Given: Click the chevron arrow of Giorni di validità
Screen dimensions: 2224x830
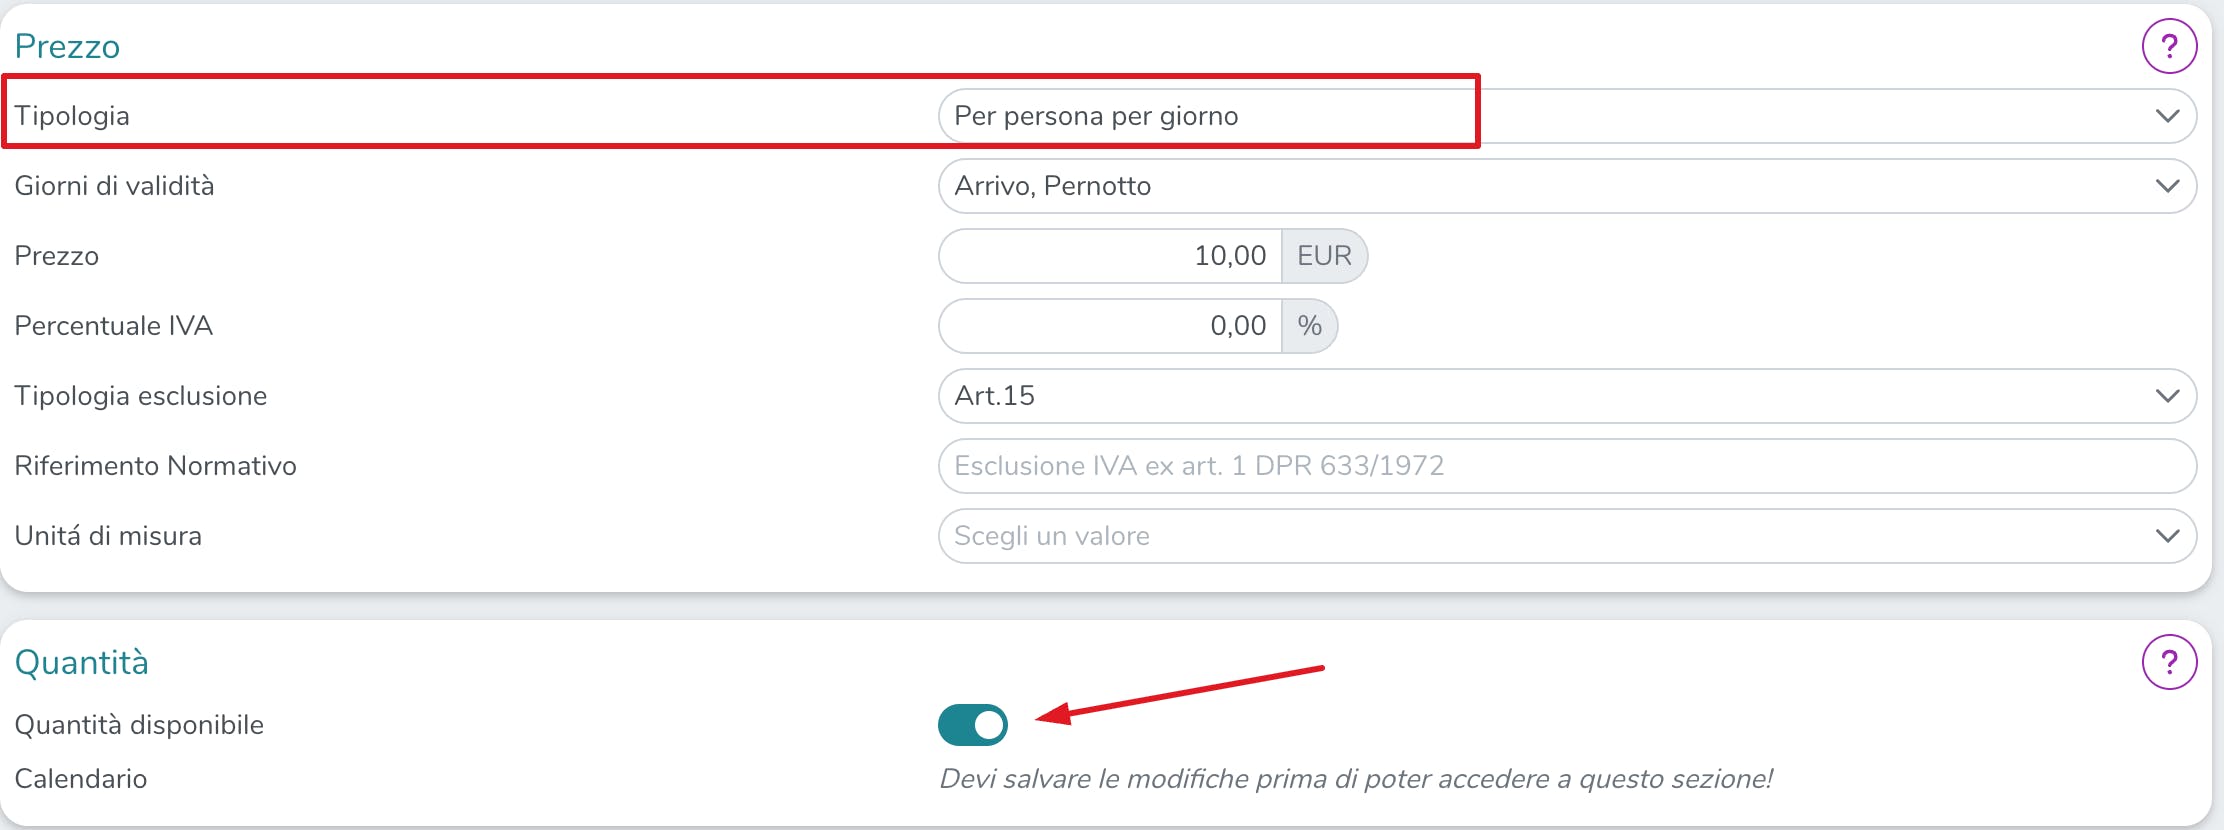Looking at the screenshot, I should [2167, 186].
